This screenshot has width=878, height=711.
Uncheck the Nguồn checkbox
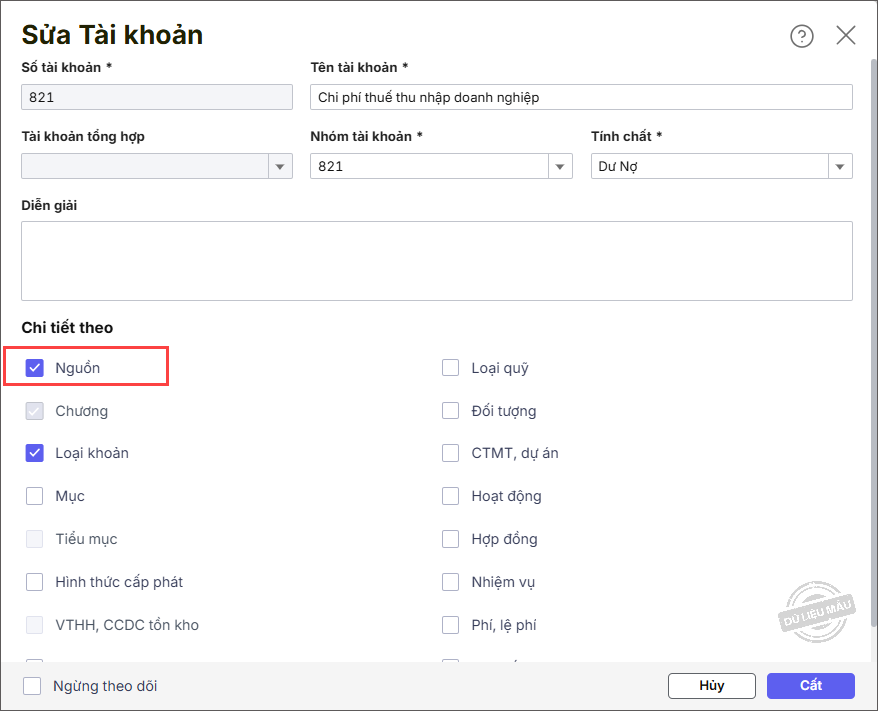click(x=35, y=368)
